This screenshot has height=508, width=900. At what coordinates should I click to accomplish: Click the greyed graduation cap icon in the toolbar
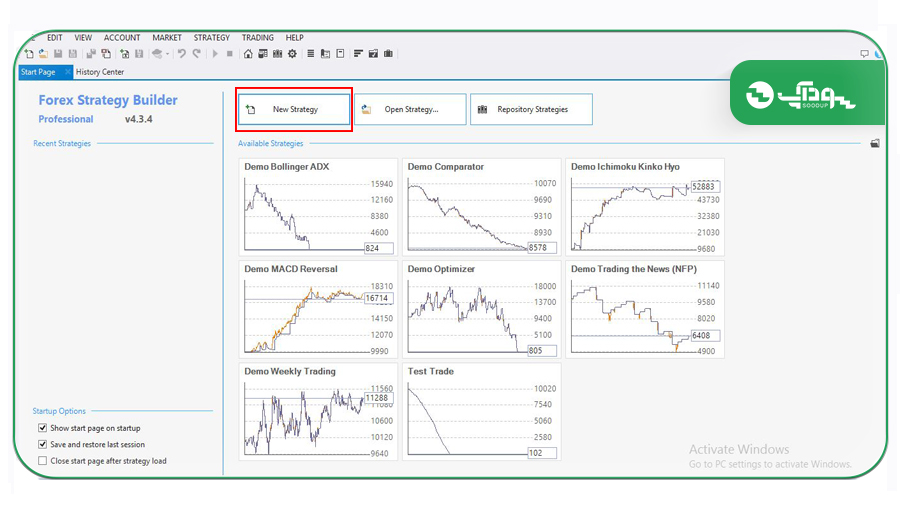tap(157, 54)
